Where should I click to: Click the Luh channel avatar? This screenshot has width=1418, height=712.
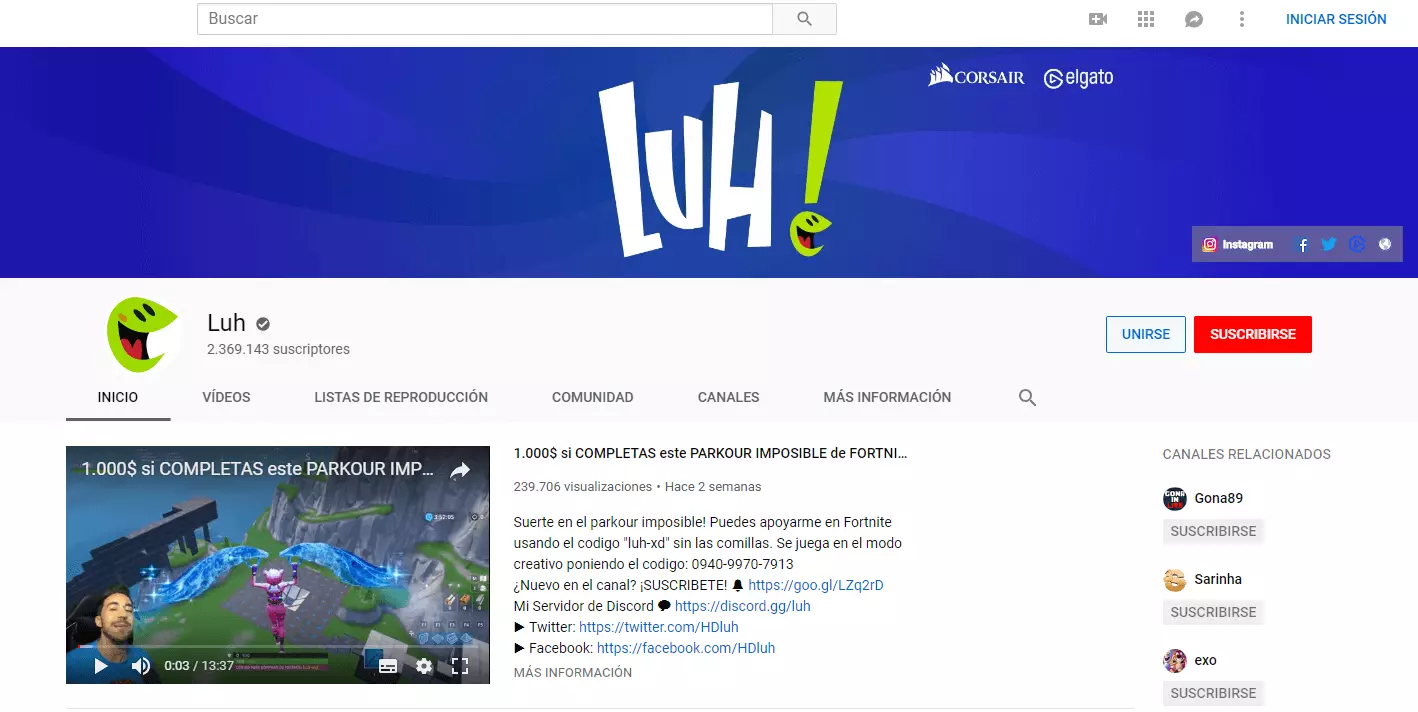pyautogui.click(x=143, y=334)
